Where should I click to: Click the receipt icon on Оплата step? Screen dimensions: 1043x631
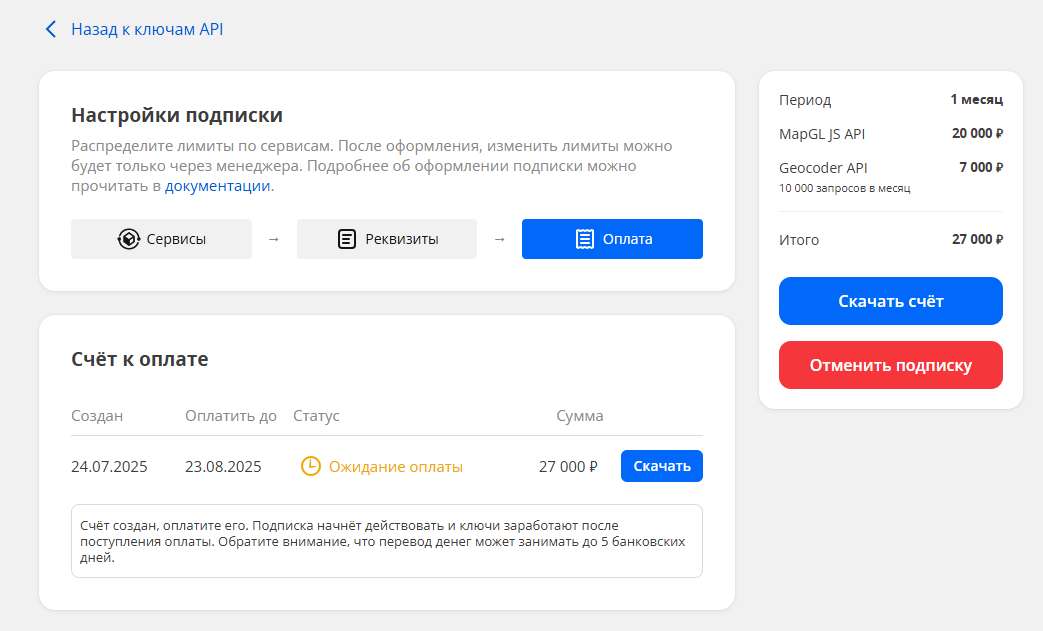(x=585, y=239)
